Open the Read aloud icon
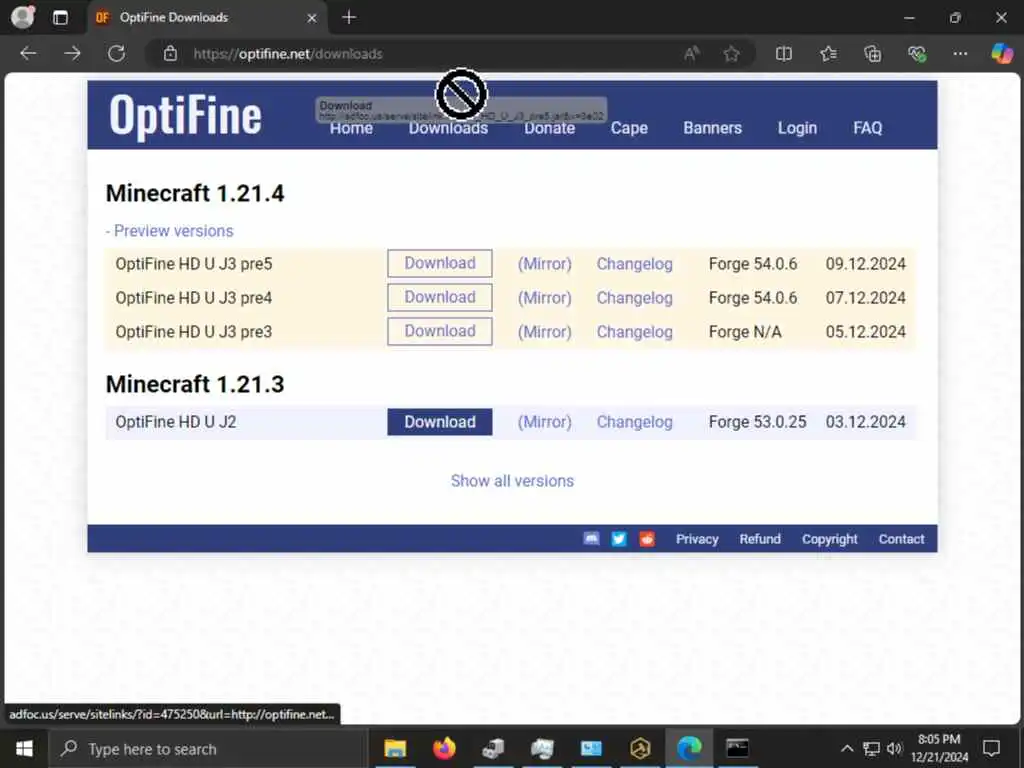The height and width of the screenshot is (768, 1024). coord(692,54)
